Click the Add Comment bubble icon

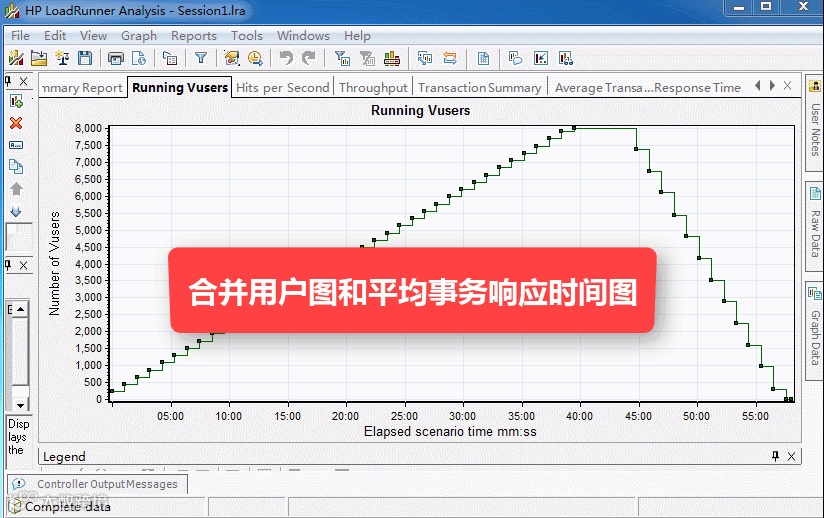pyautogui.click(x=516, y=58)
